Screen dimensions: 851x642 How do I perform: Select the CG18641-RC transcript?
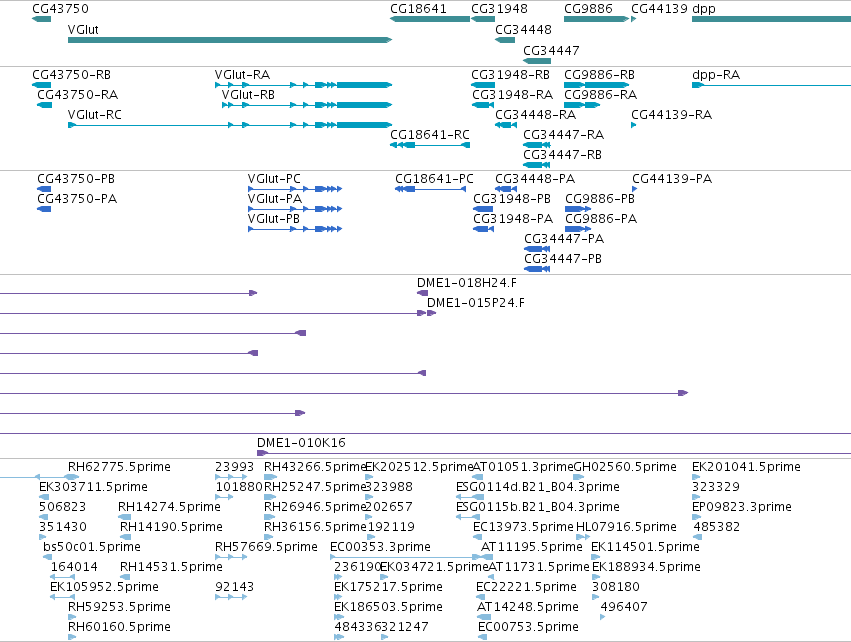pyautogui.click(x=430, y=145)
